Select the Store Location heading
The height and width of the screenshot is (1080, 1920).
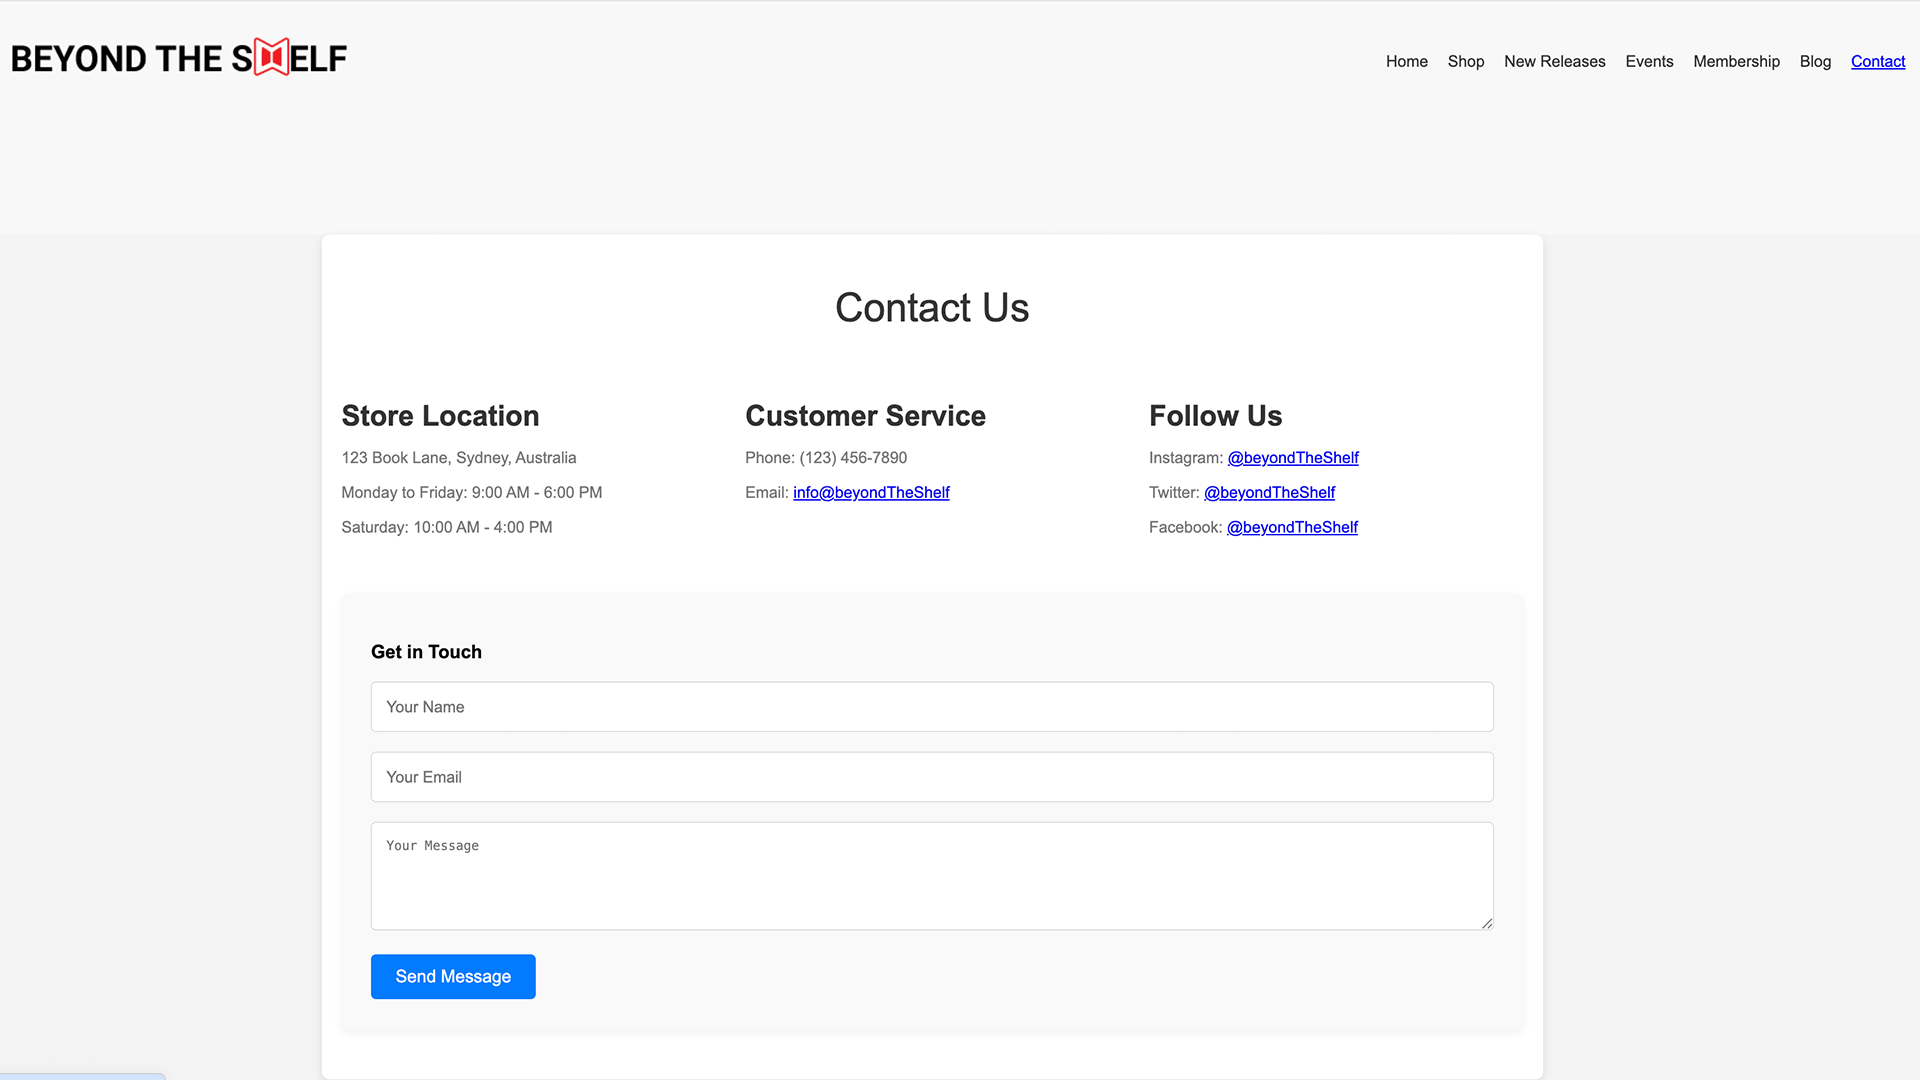point(440,415)
